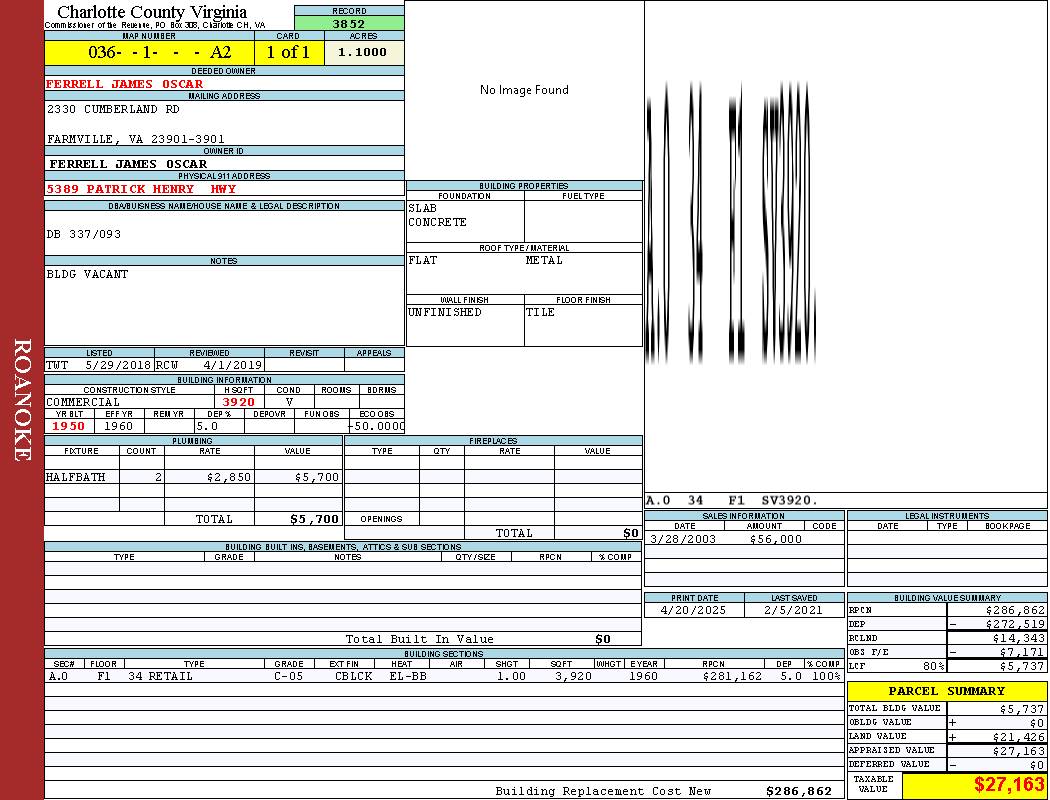Click the ROANOKE sidebar label
Viewport: 1050px width, 800px height.
22,400
